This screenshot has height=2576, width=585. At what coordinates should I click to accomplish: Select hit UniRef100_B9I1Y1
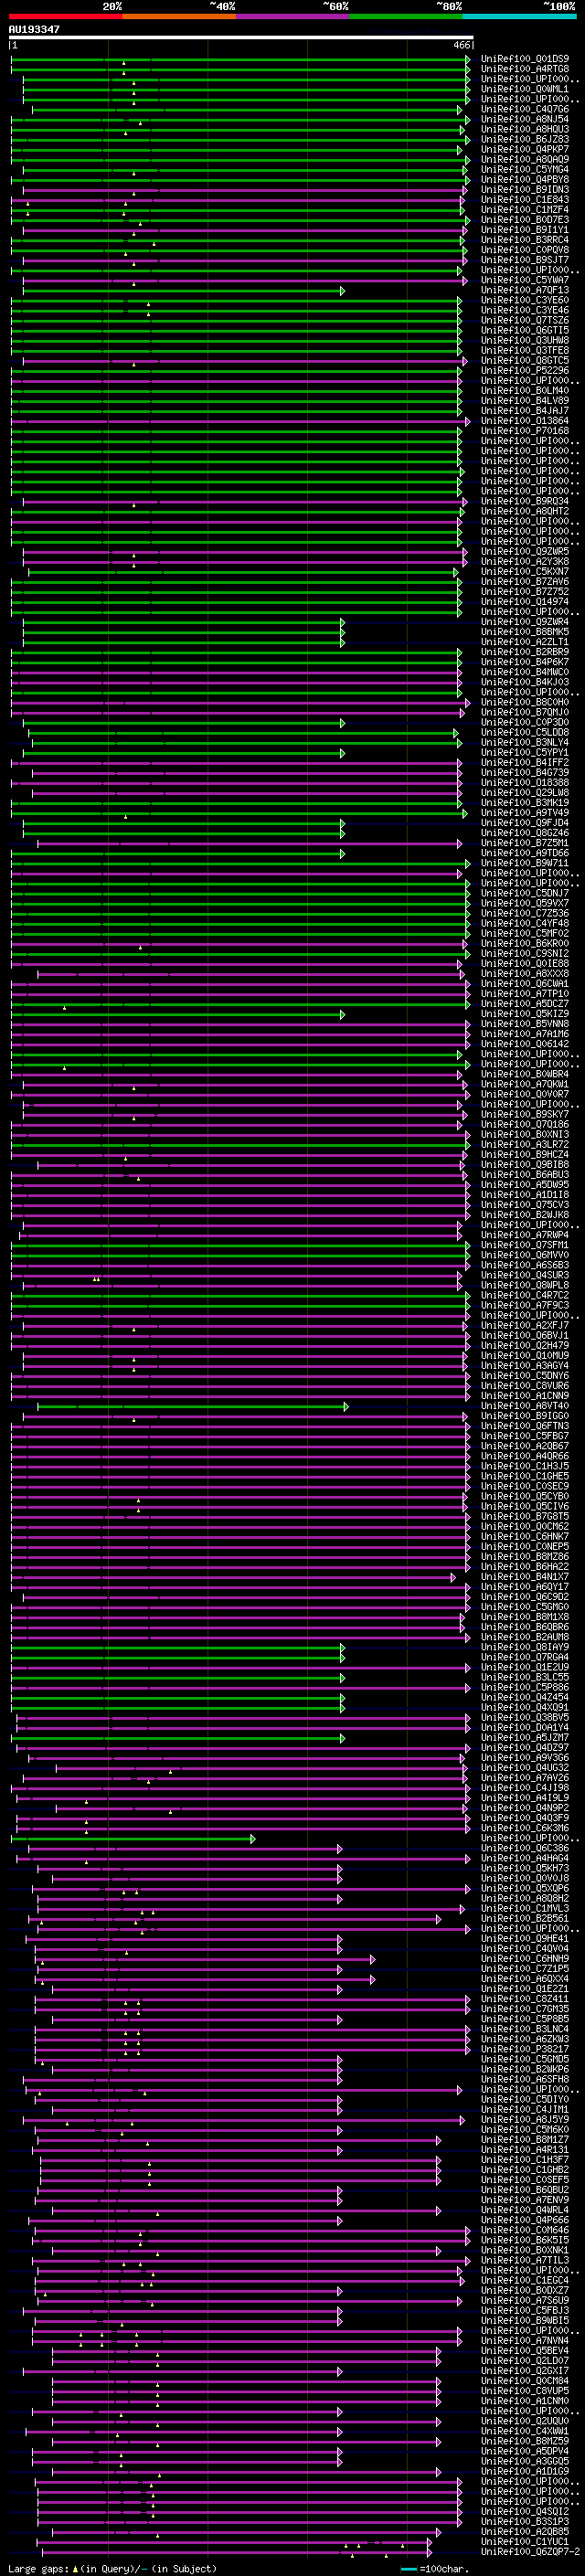[x=525, y=230]
